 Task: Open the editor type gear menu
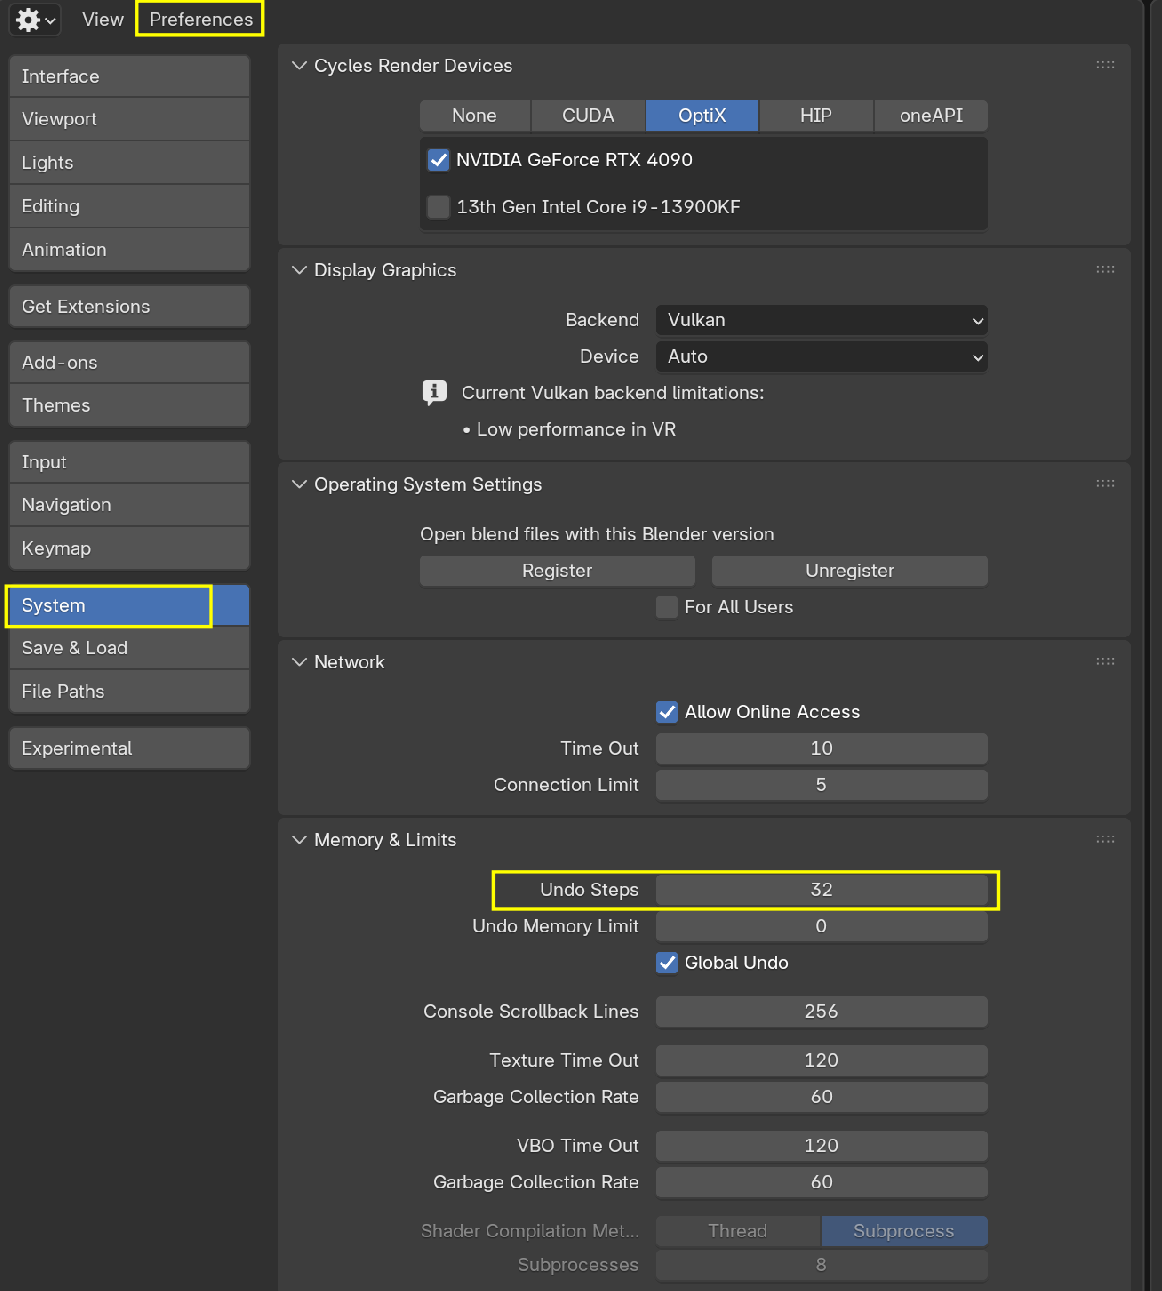click(x=35, y=20)
